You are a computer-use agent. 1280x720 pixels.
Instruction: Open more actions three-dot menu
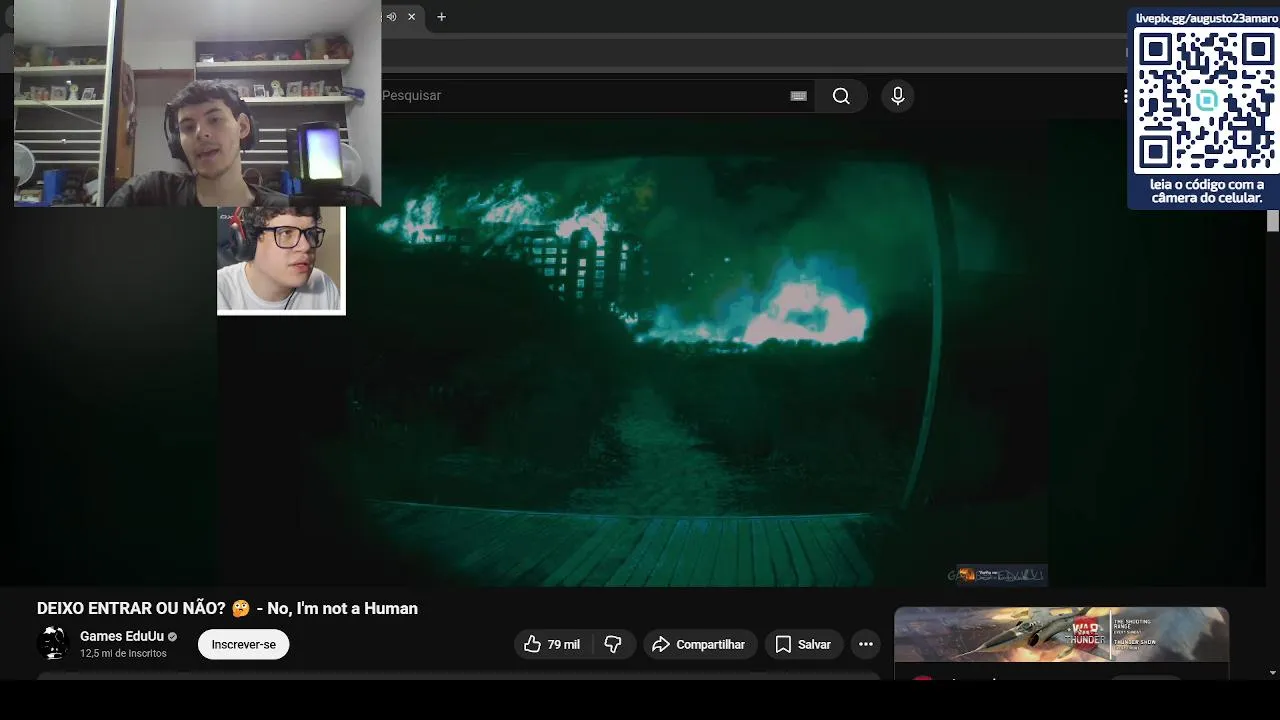pyautogui.click(x=866, y=645)
